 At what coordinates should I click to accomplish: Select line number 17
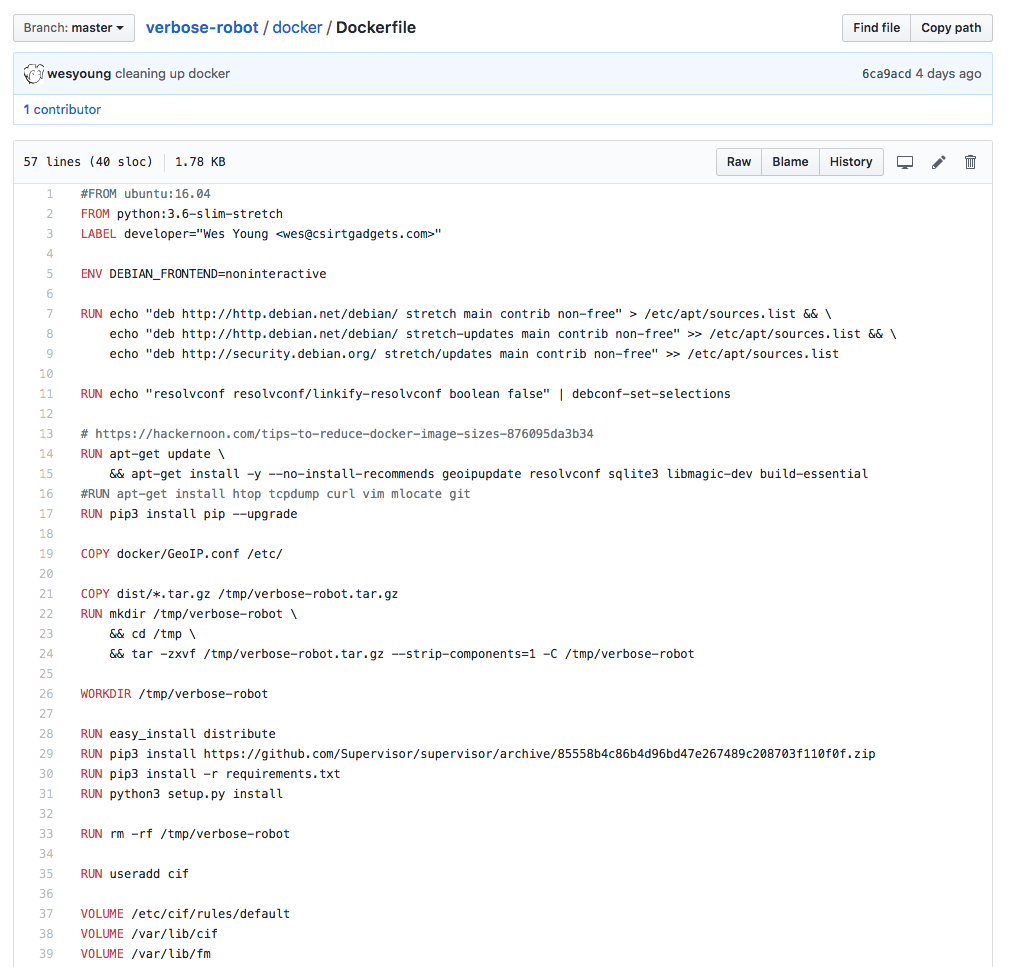click(46, 513)
